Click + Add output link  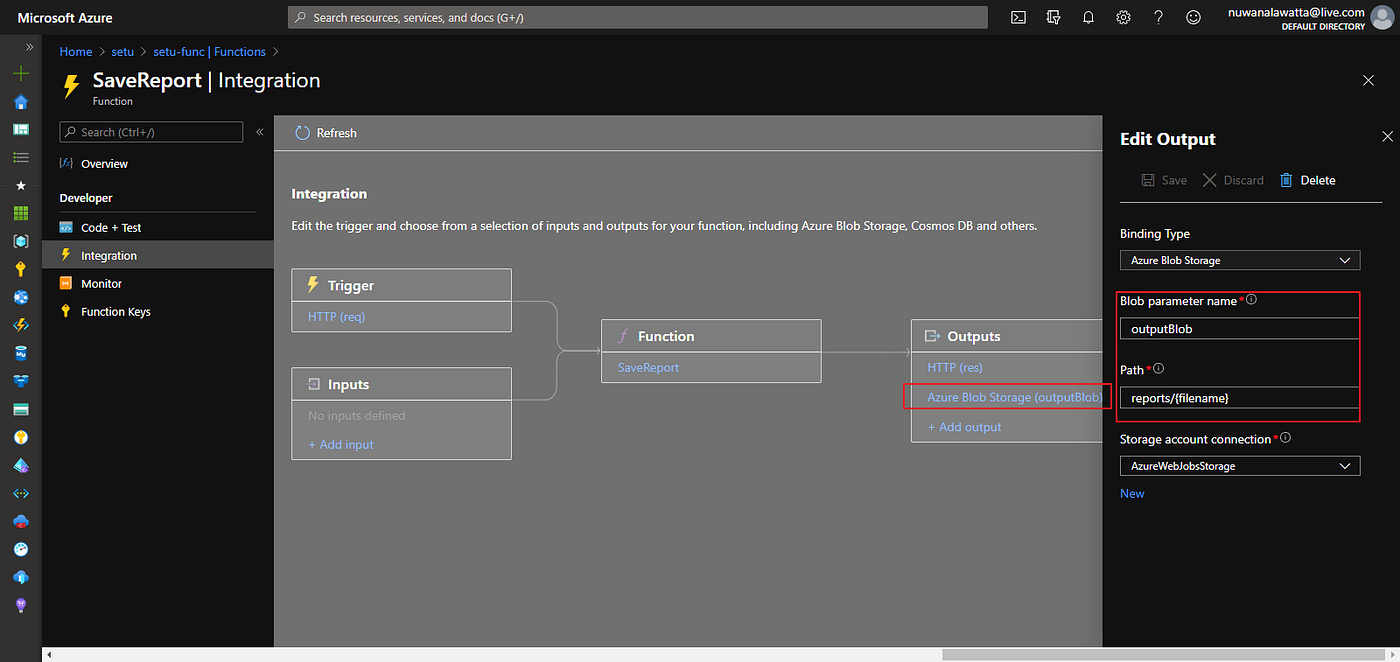click(965, 427)
